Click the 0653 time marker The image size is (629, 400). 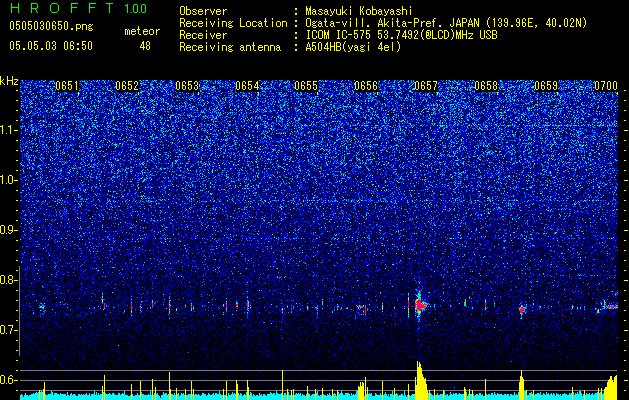click(187, 86)
